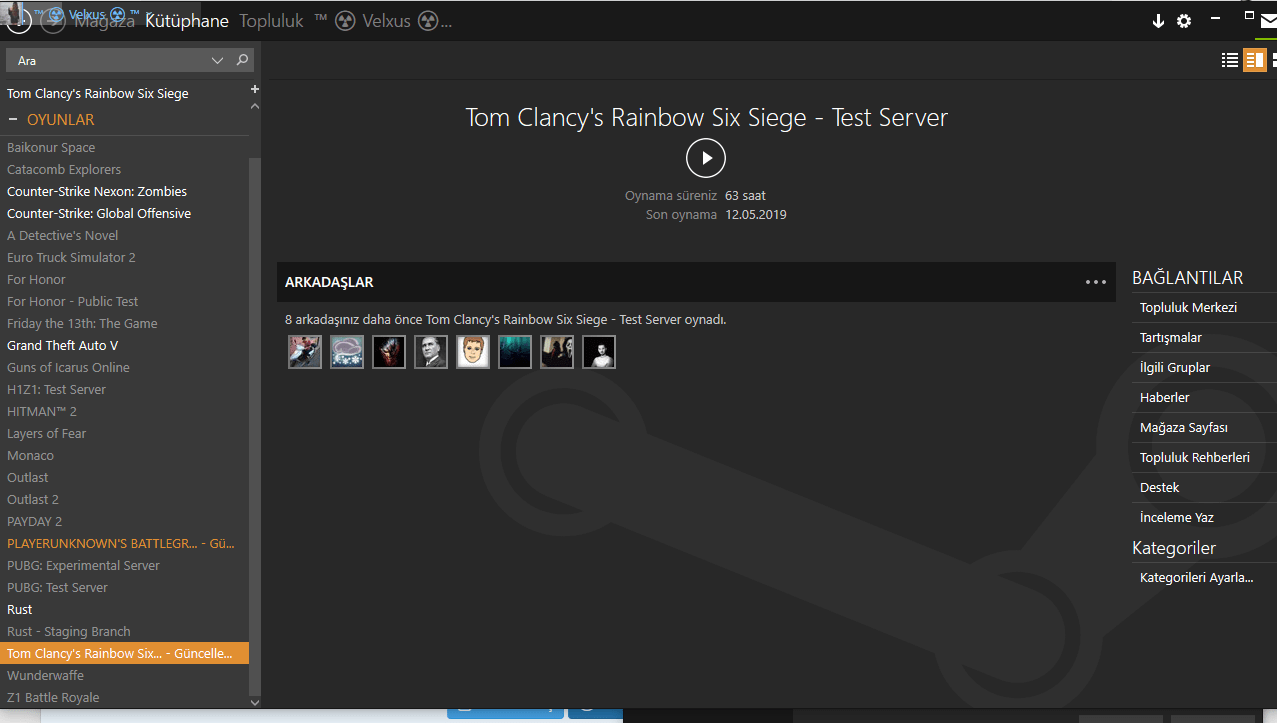The image size is (1277, 723).
Task: Collapse the OYUNLAR games section
Action: [x=14, y=120]
